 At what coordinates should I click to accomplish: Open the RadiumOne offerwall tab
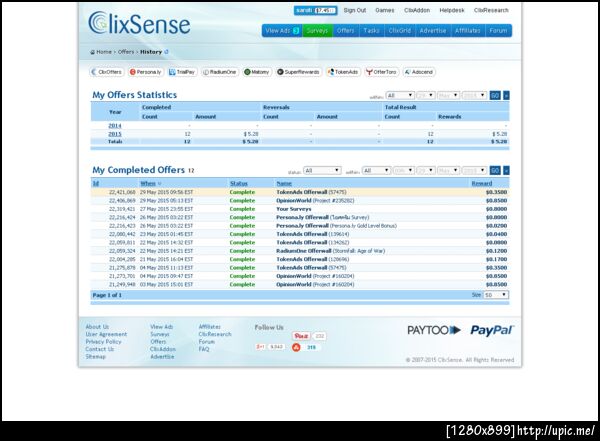click(x=220, y=72)
